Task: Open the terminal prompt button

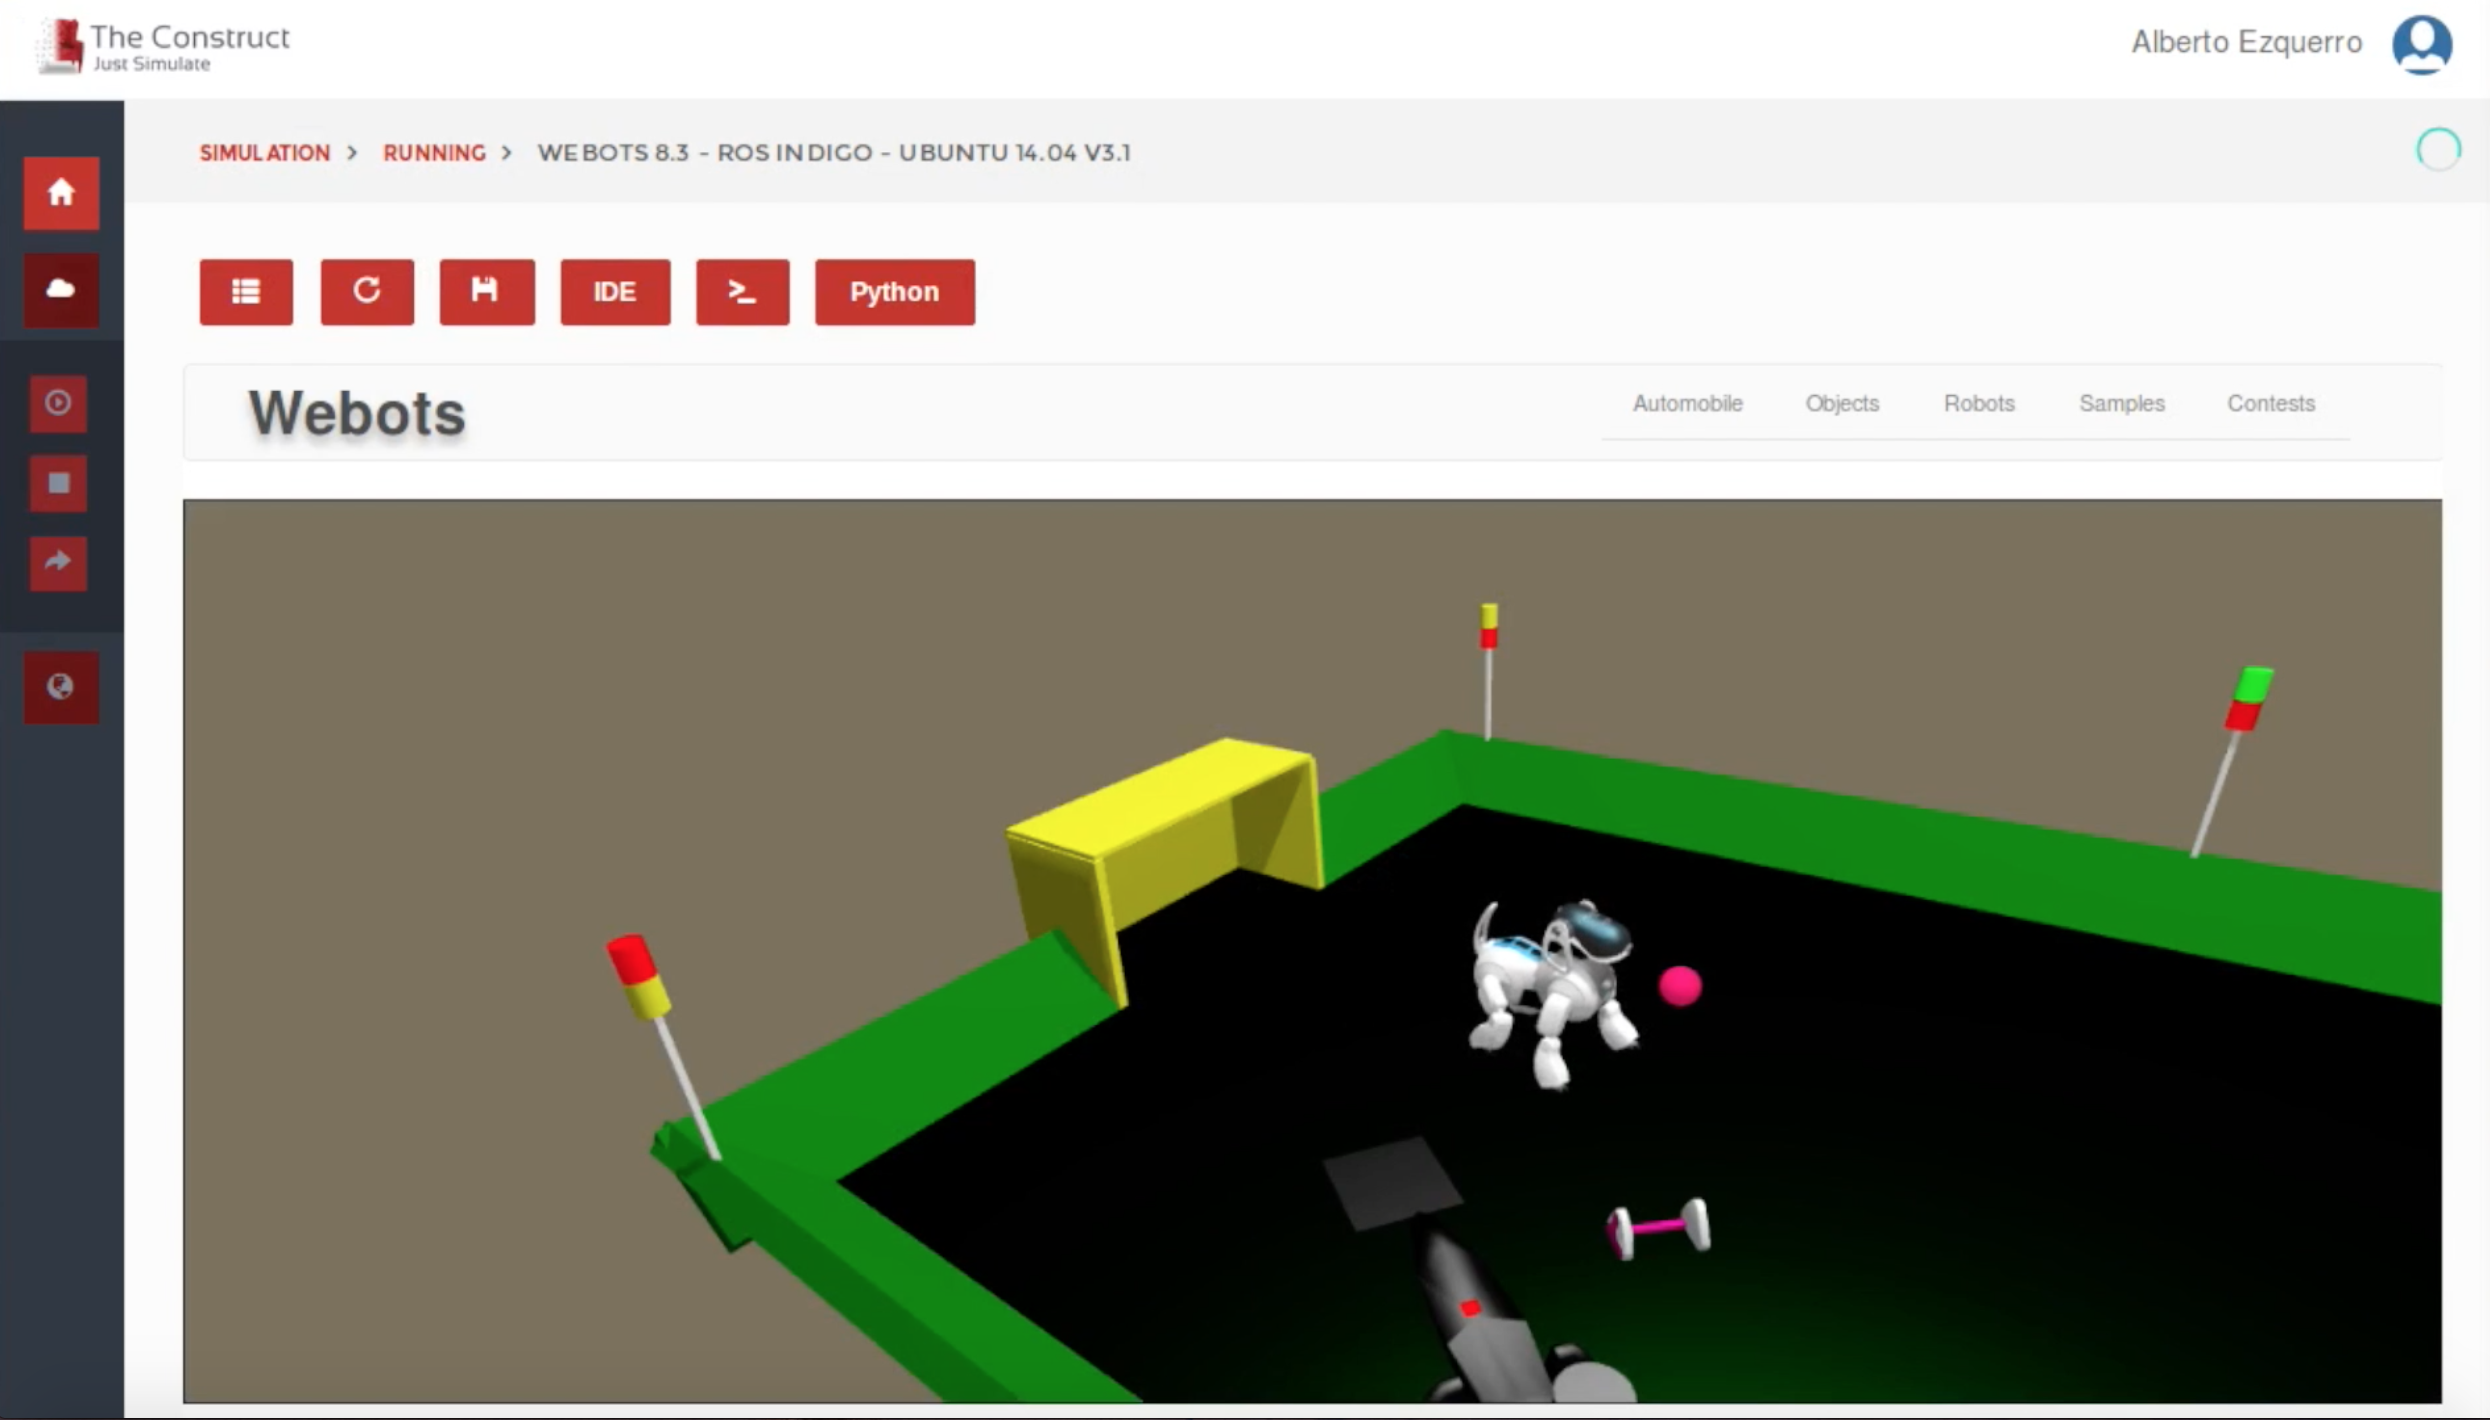Action: [x=743, y=292]
